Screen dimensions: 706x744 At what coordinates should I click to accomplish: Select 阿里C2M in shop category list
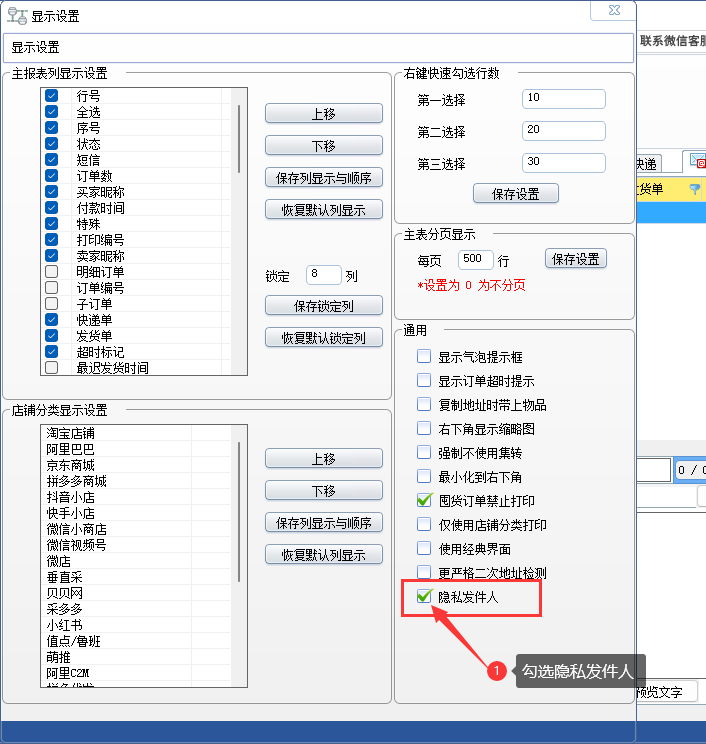[67, 673]
